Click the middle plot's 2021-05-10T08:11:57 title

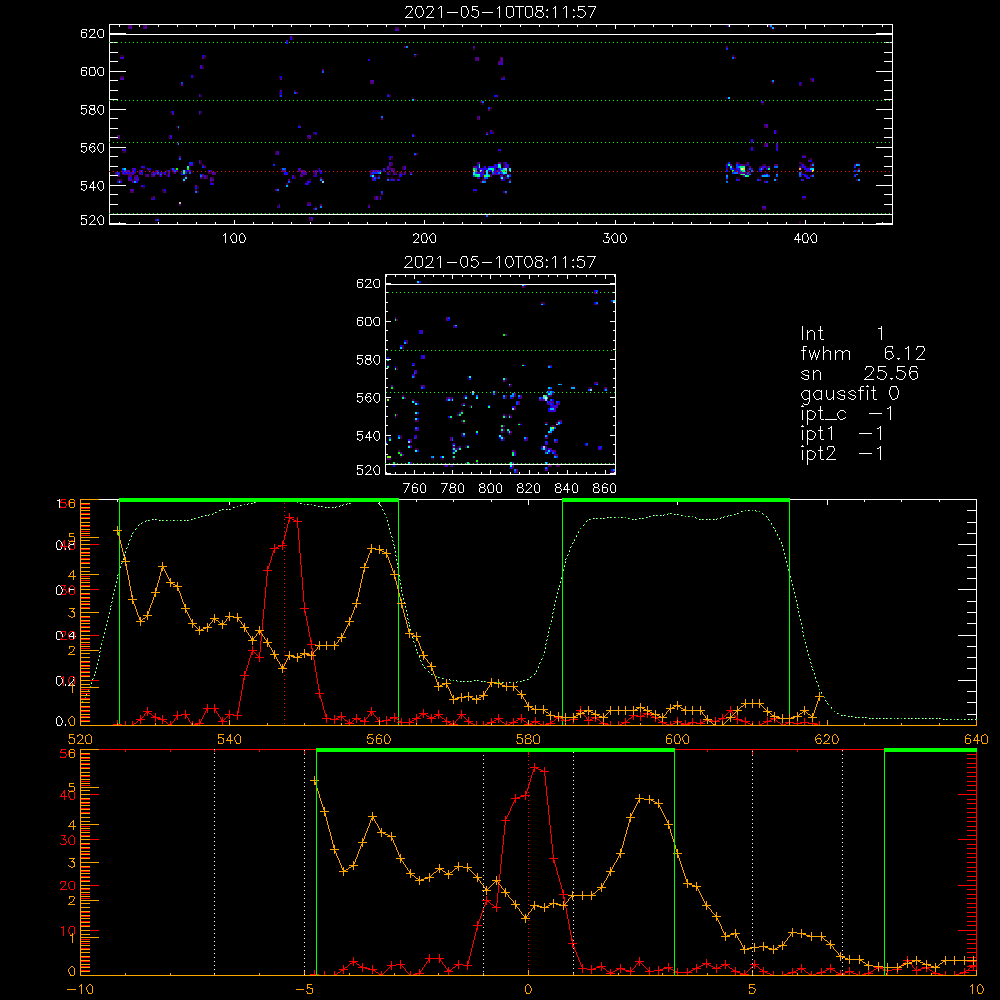[x=500, y=262]
